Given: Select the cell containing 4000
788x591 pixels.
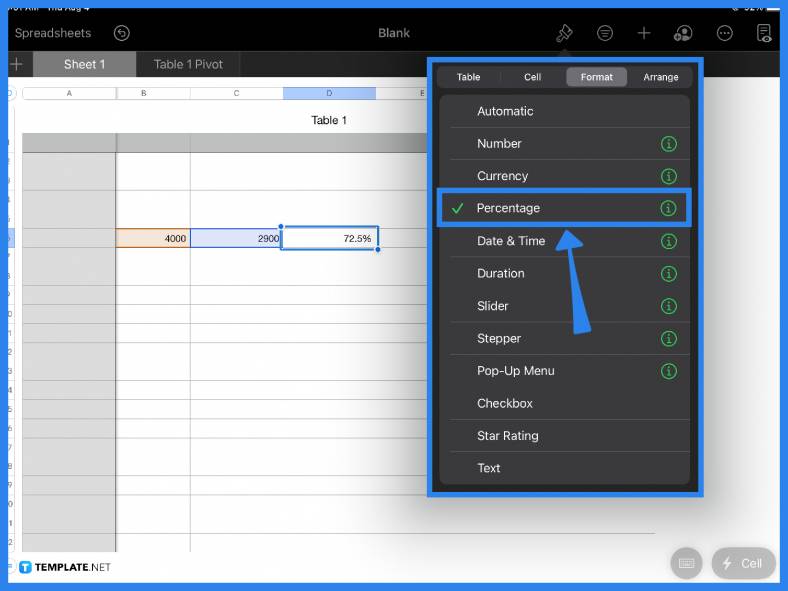Looking at the screenshot, I should 153,239.
